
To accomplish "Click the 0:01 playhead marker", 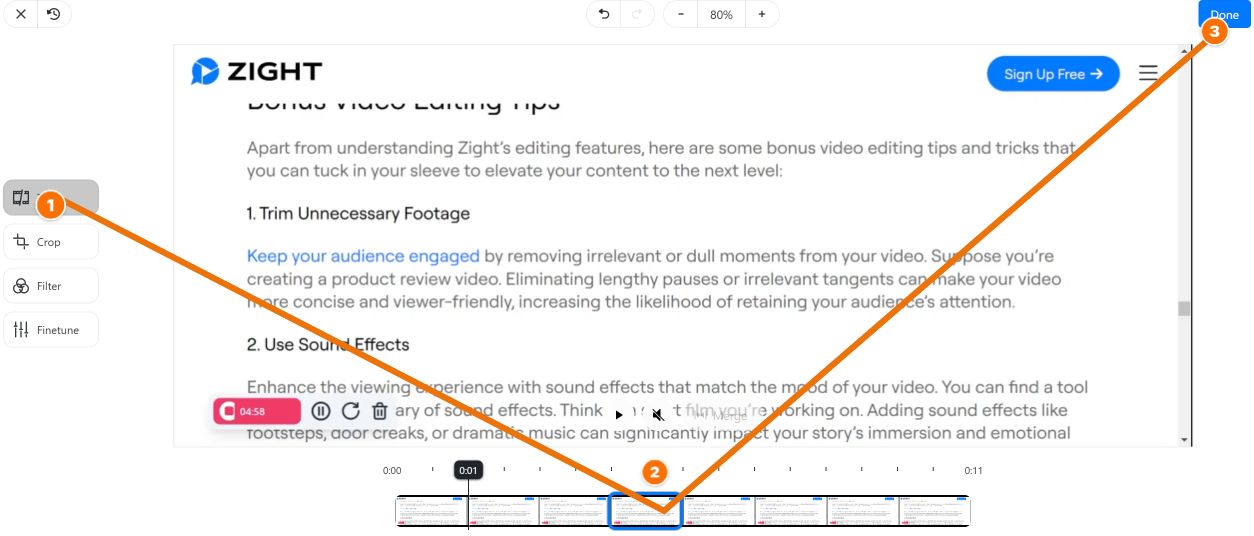I will 468,470.
